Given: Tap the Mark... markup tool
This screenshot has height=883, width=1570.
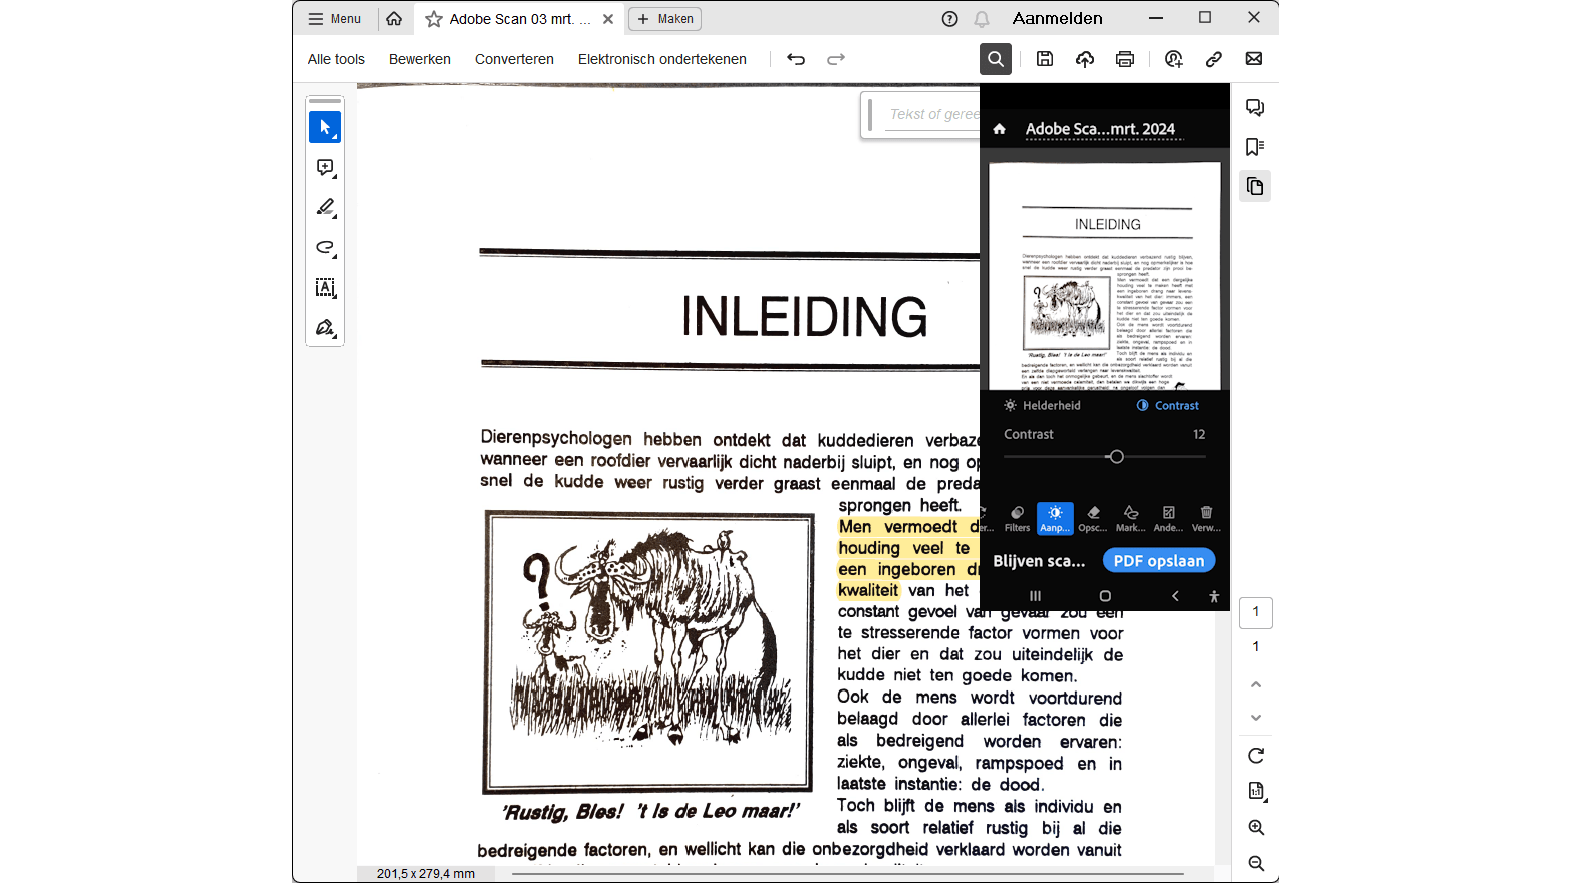Looking at the screenshot, I should 1131,519.
